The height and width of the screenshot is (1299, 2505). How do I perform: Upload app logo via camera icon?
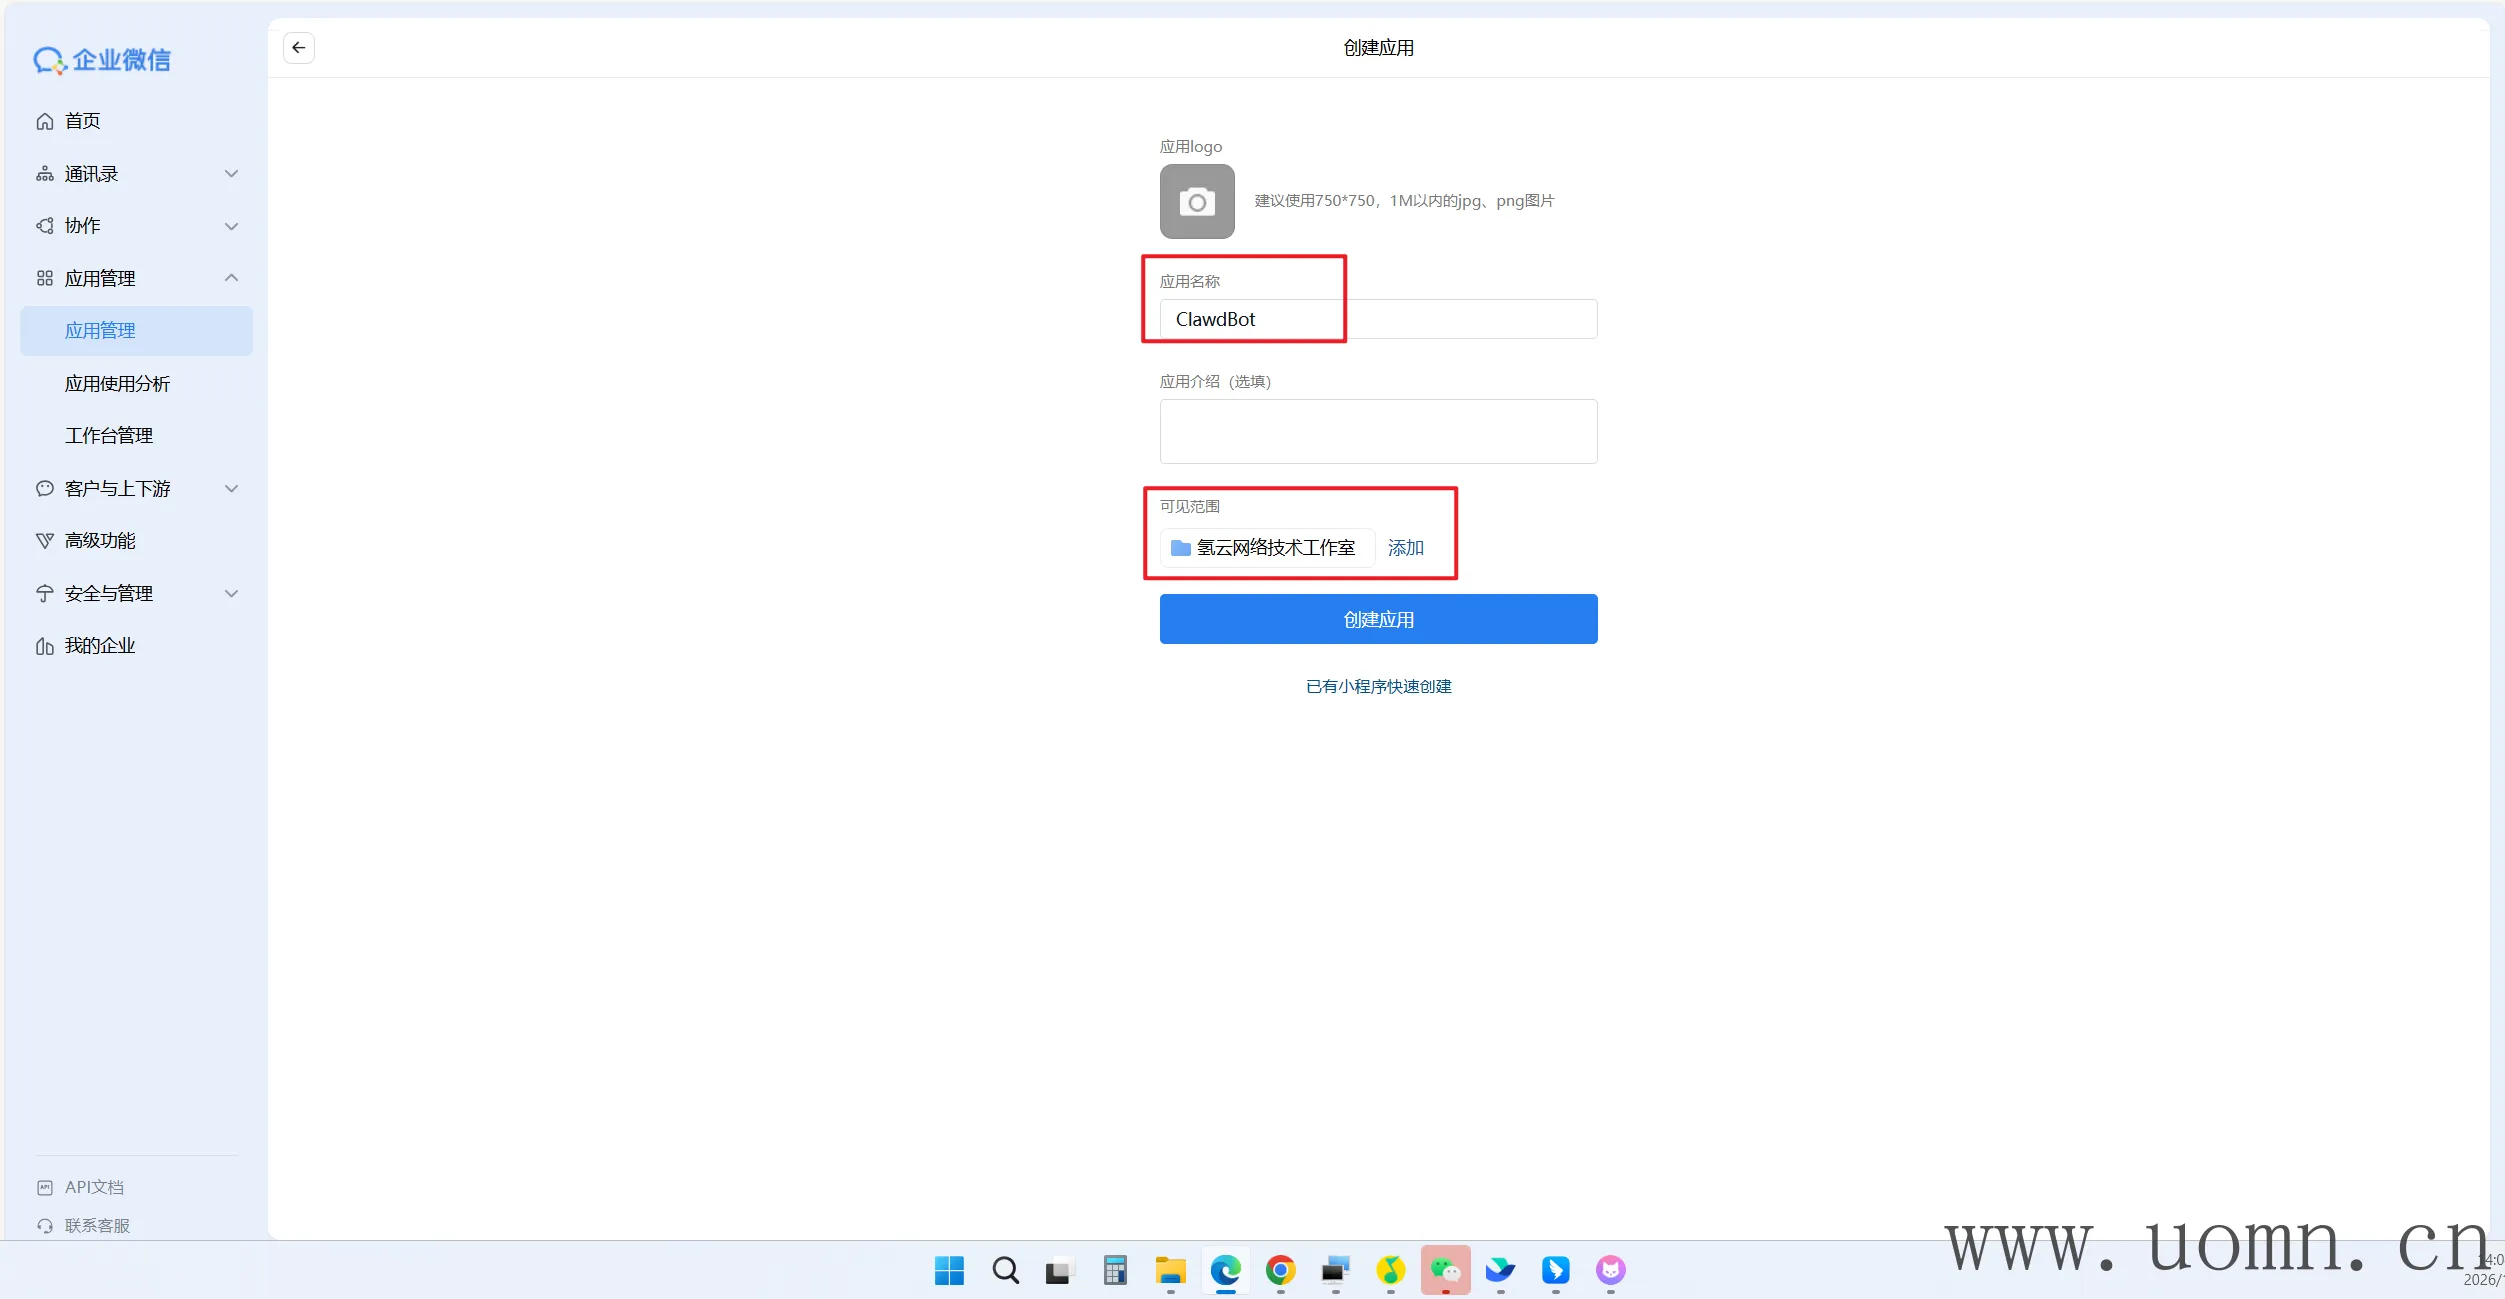tap(1196, 202)
